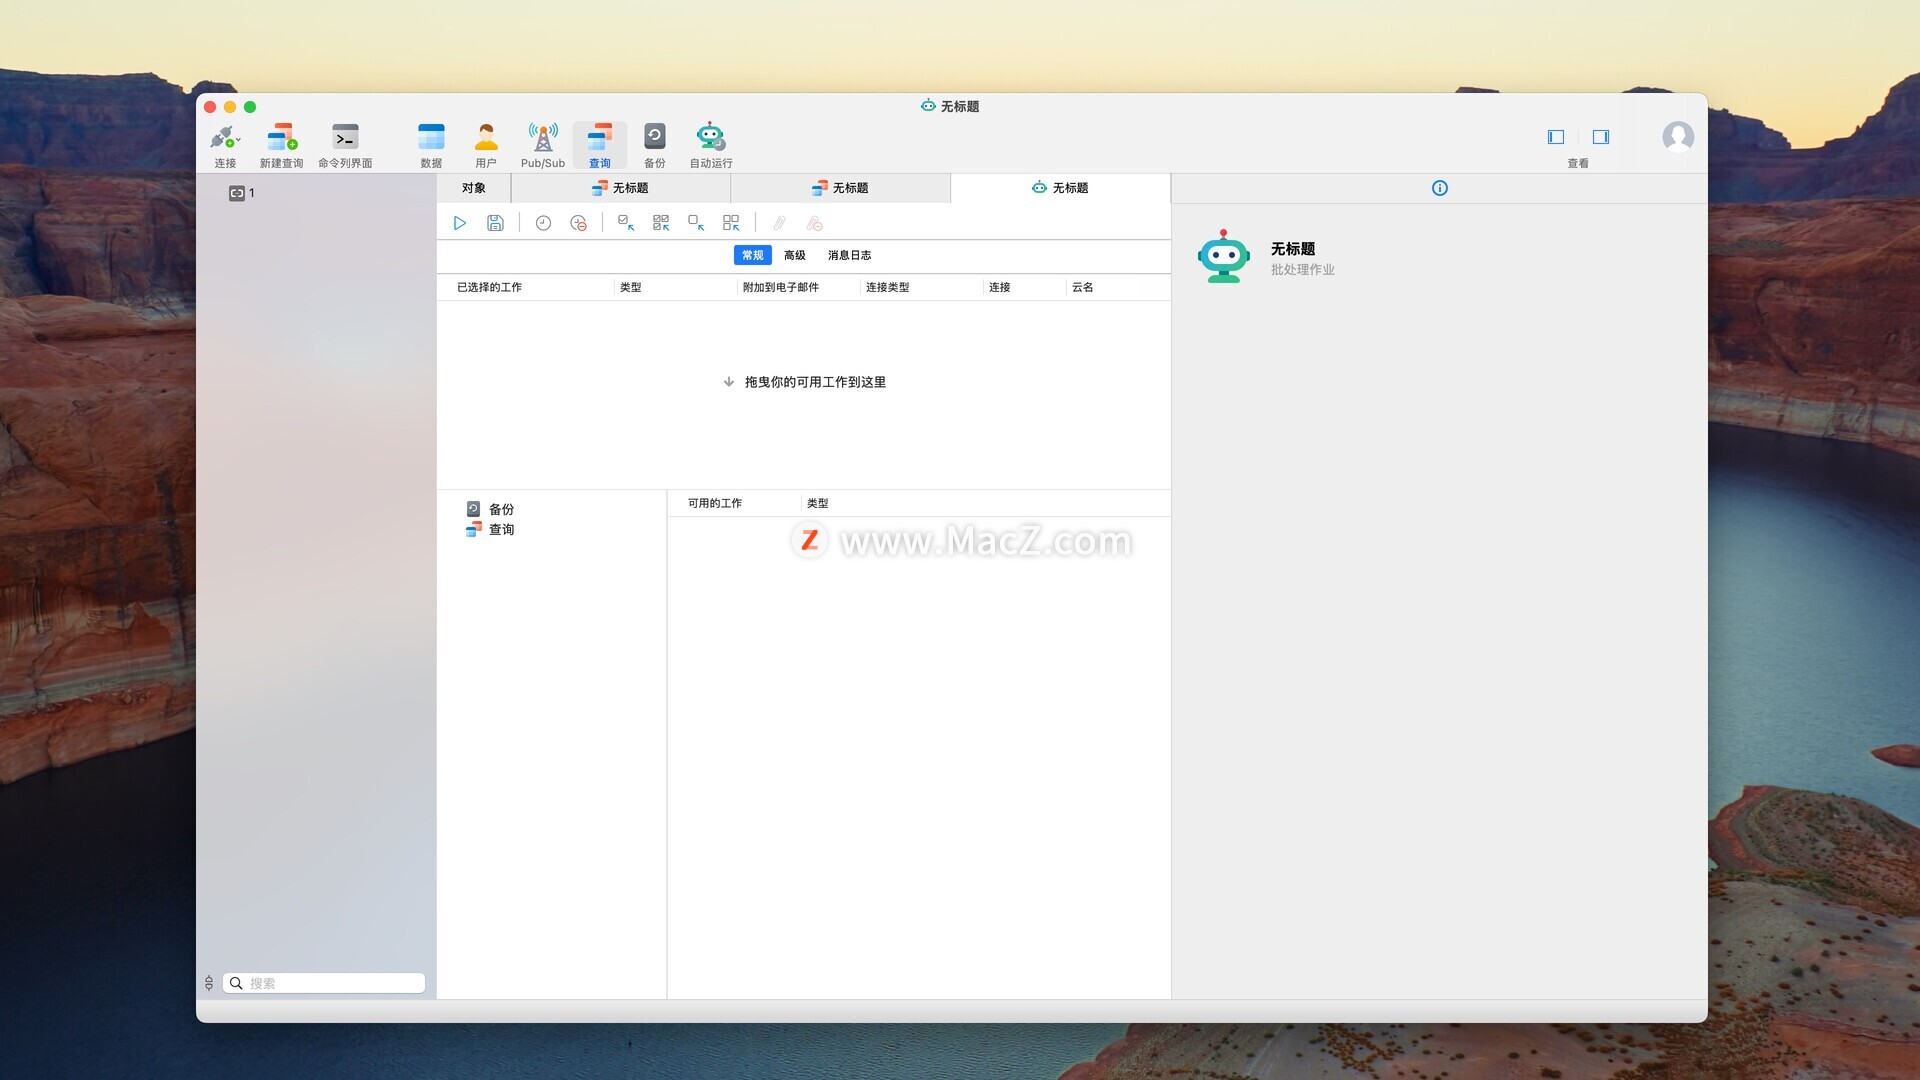Click the 新建查询 toolbar icon
1920x1080 pixels.
281,138
